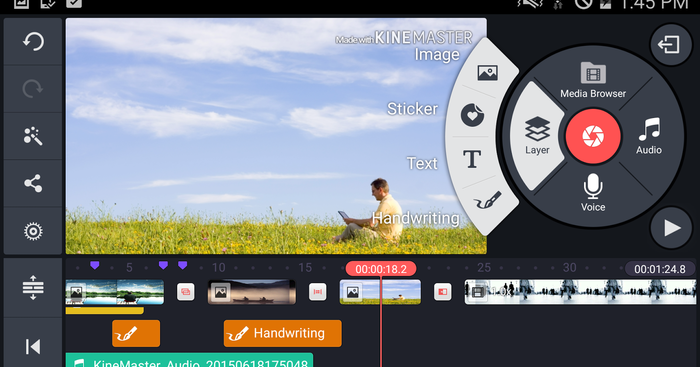Image resolution: width=700 pixels, height=367 pixels.
Task: Play the project preview
Action: [671, 228]
